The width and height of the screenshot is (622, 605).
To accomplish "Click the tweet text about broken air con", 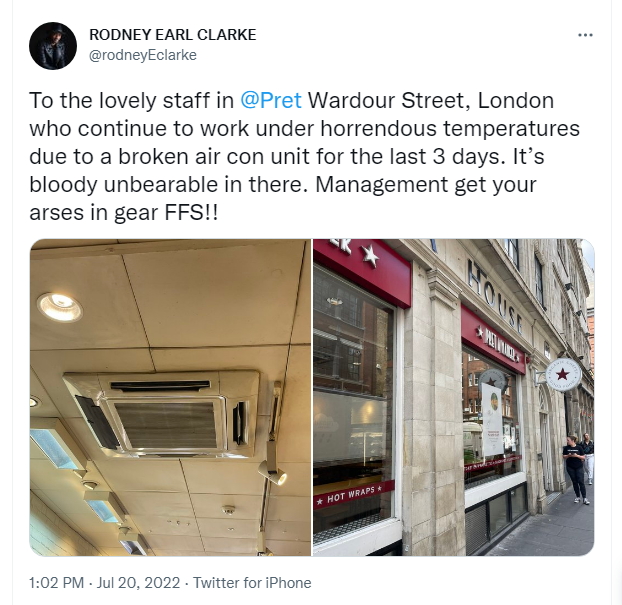I will coord(304,156).
